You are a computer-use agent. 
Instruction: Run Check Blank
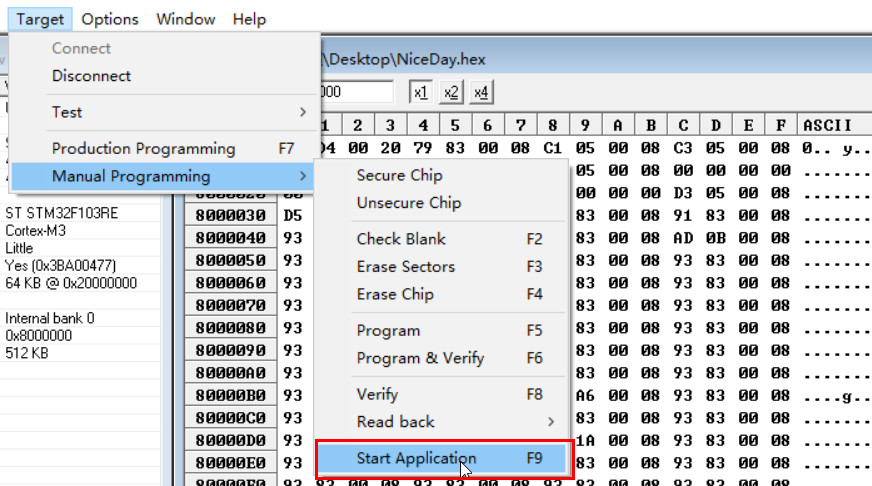point(442,239)
